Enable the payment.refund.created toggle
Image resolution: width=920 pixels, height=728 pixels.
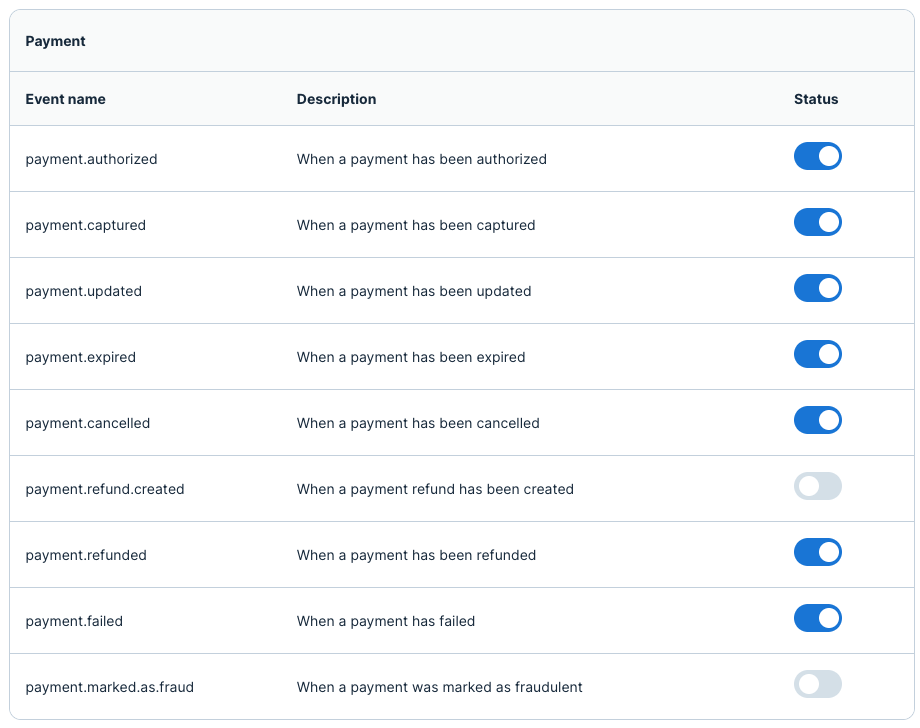[x=817, y=487]
